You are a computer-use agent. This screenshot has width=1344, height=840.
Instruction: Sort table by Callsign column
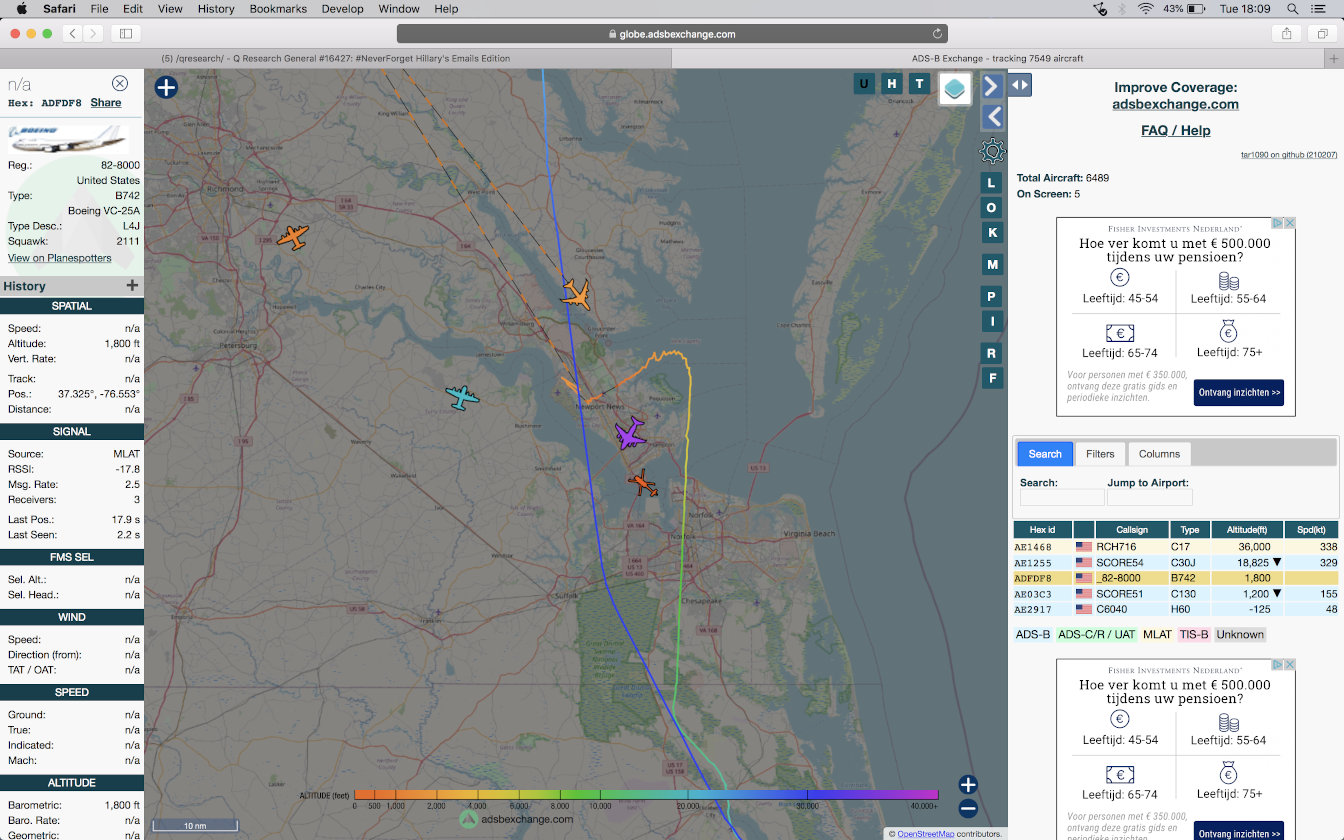pos(1132,530)
